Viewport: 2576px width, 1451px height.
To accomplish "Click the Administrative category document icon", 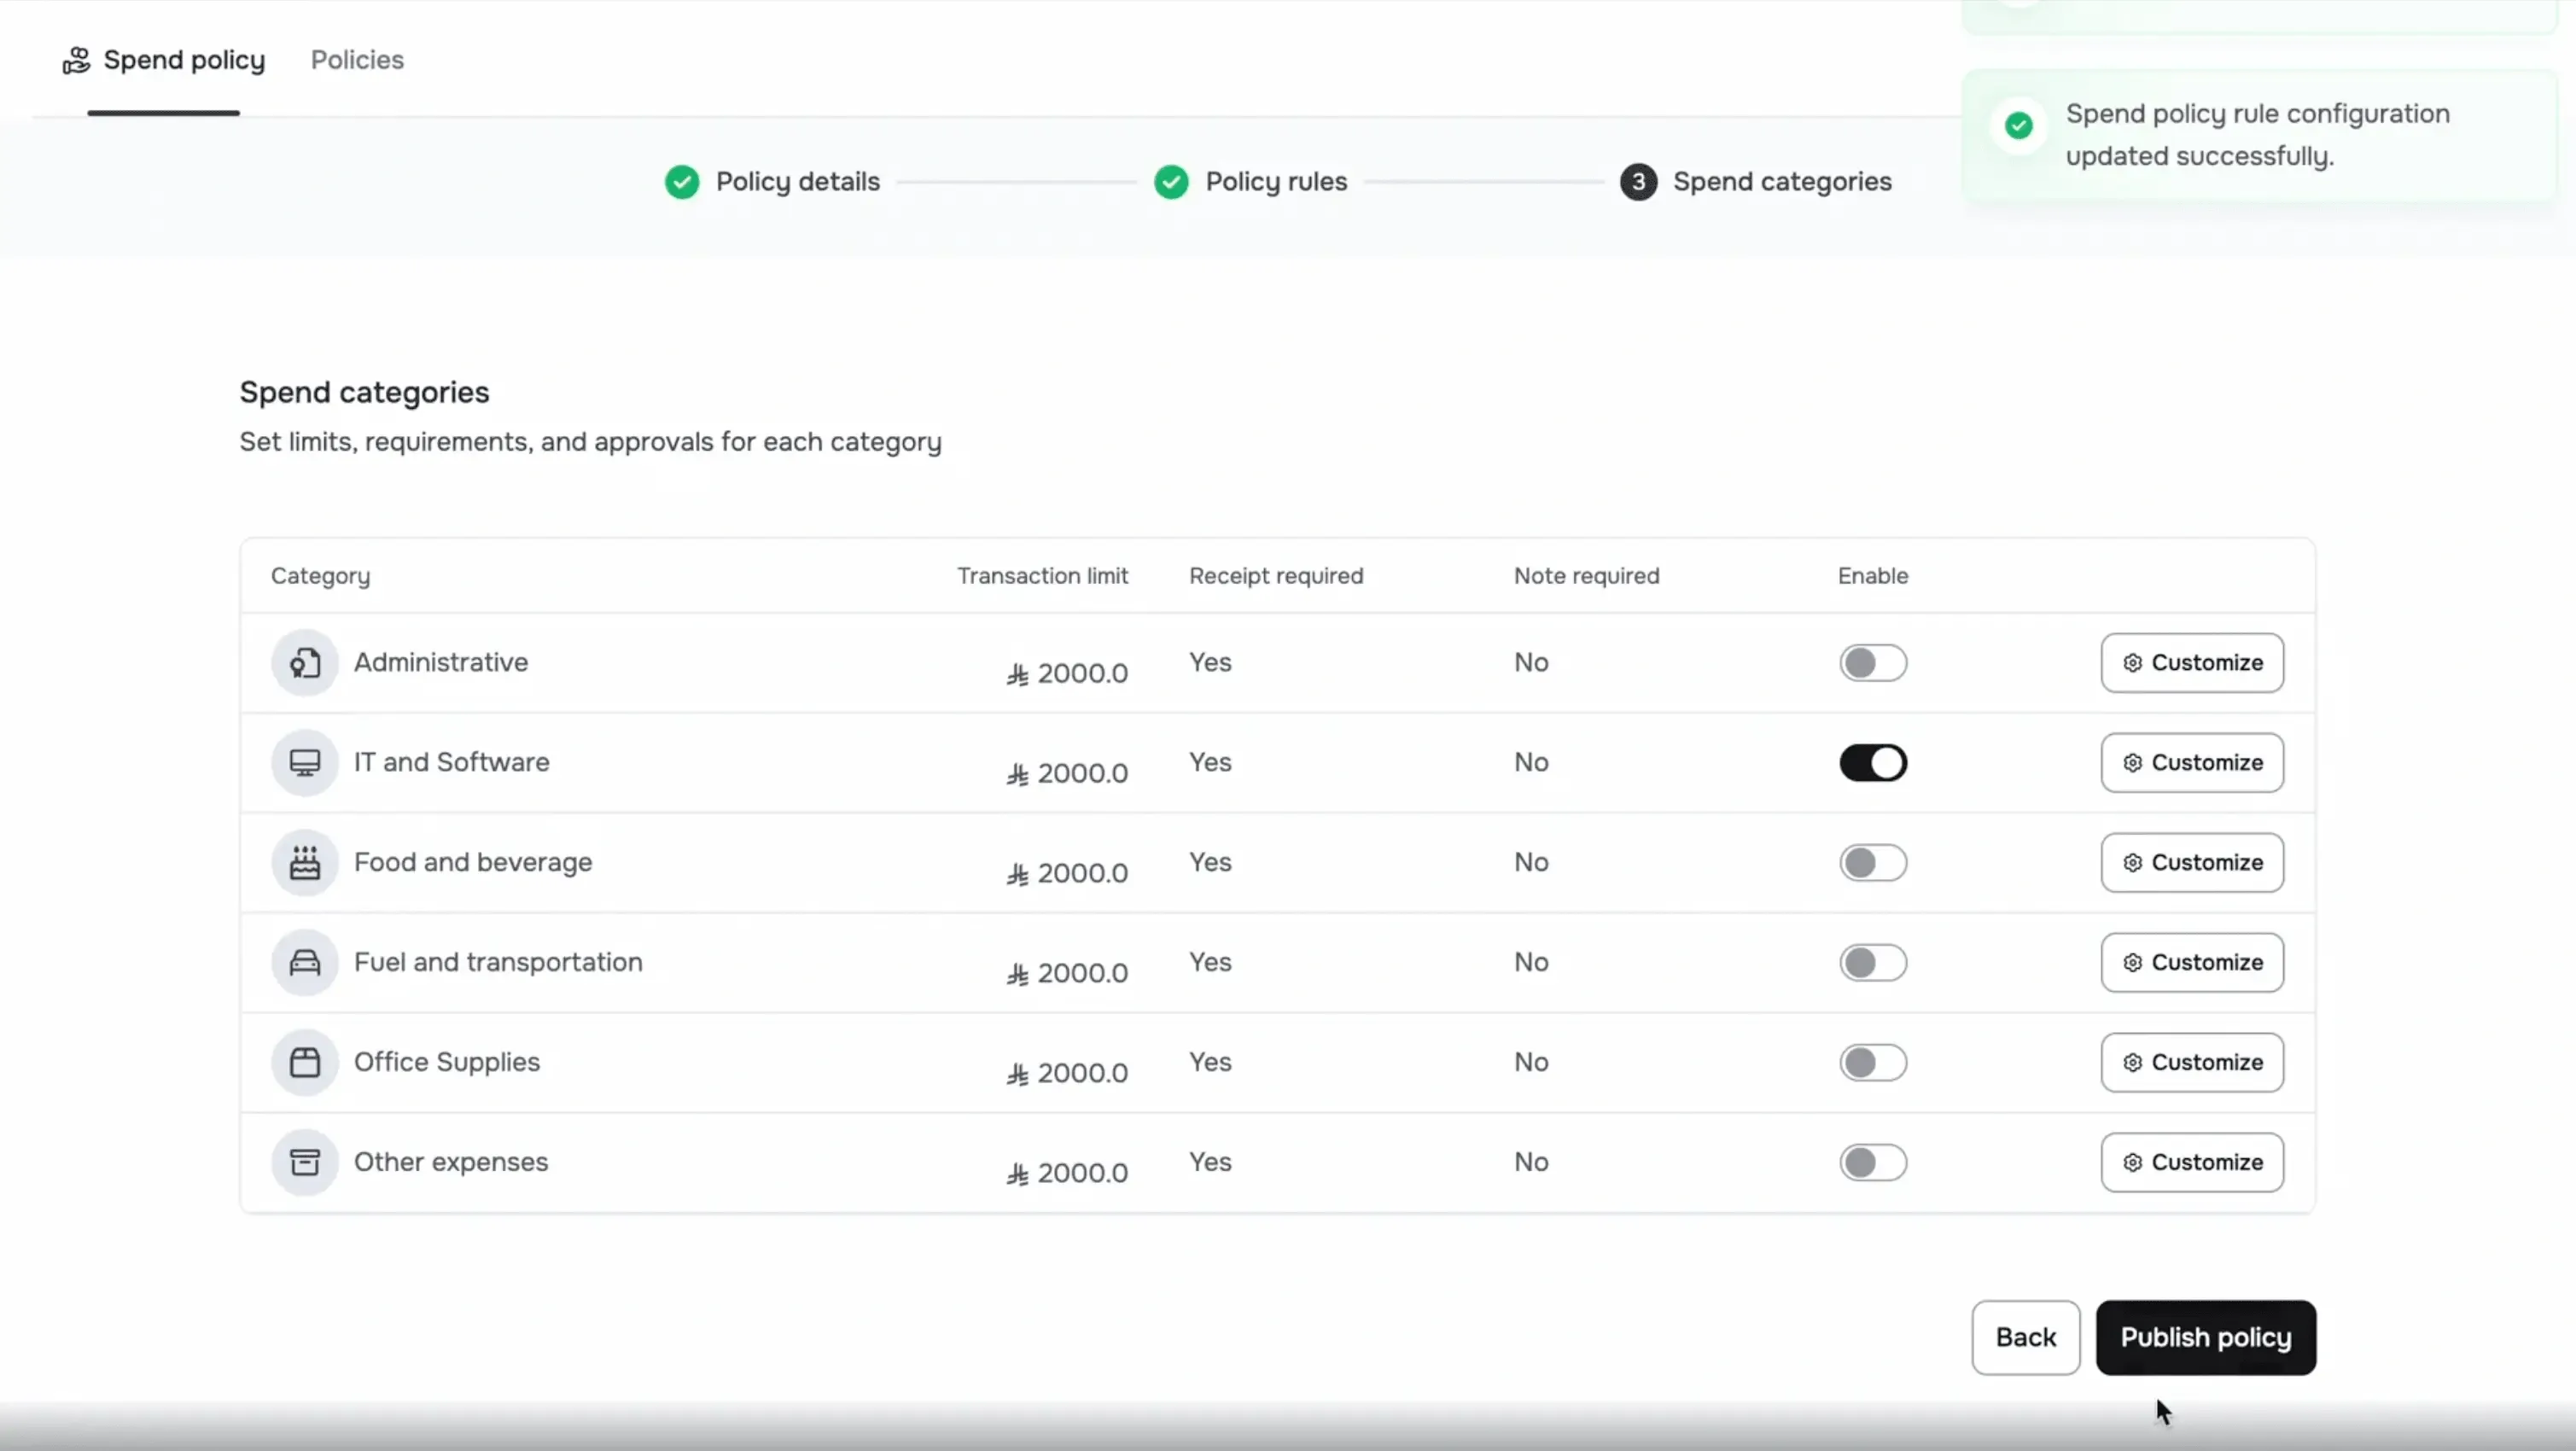I will tap(305, 662).
